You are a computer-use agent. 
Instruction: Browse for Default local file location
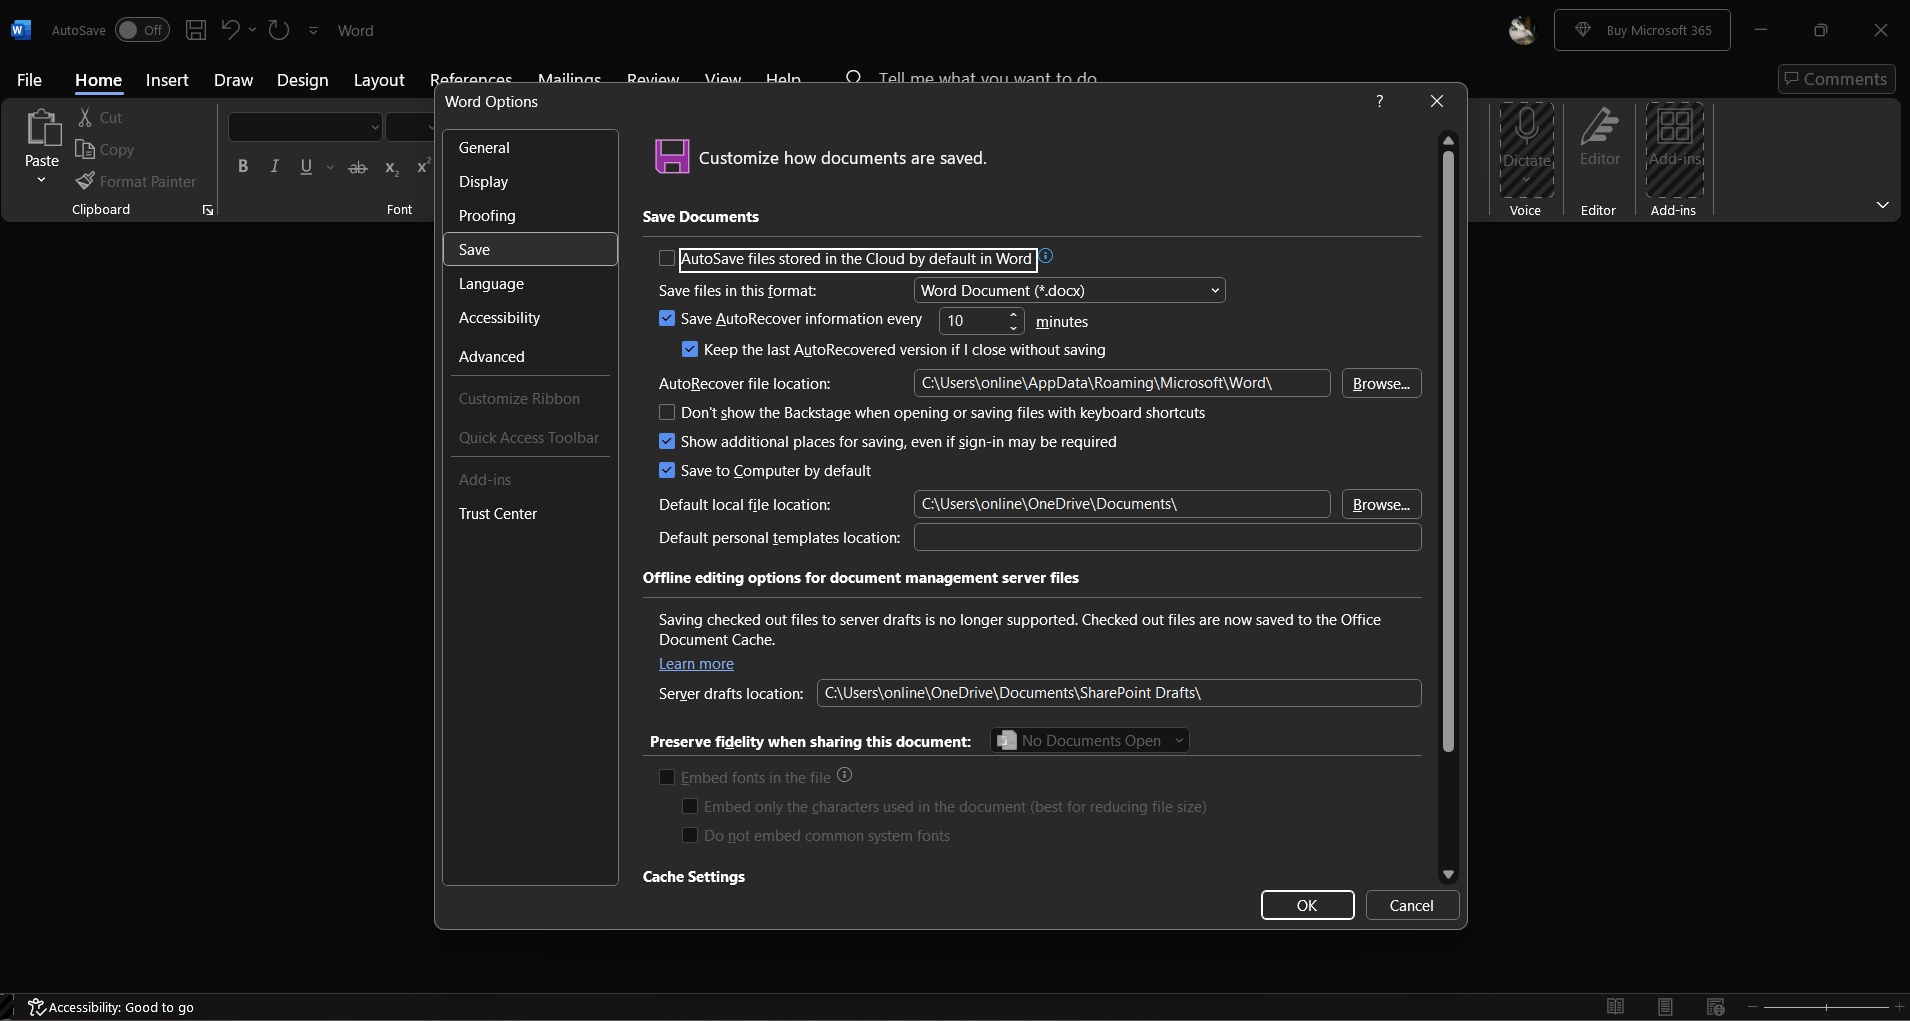pos(1381,504)
